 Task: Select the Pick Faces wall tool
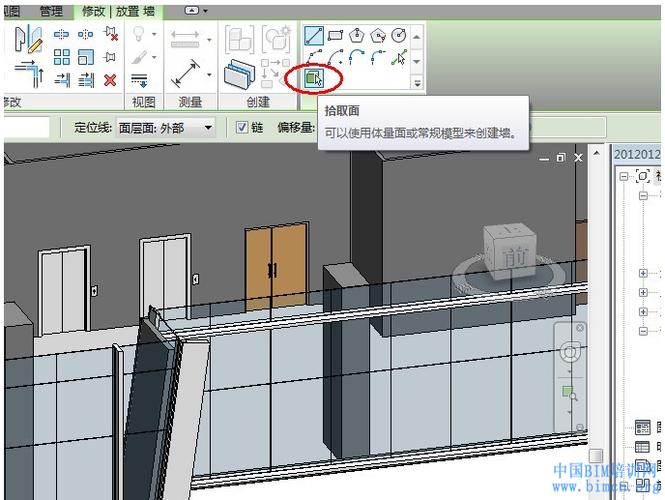(x=314, y=78)
